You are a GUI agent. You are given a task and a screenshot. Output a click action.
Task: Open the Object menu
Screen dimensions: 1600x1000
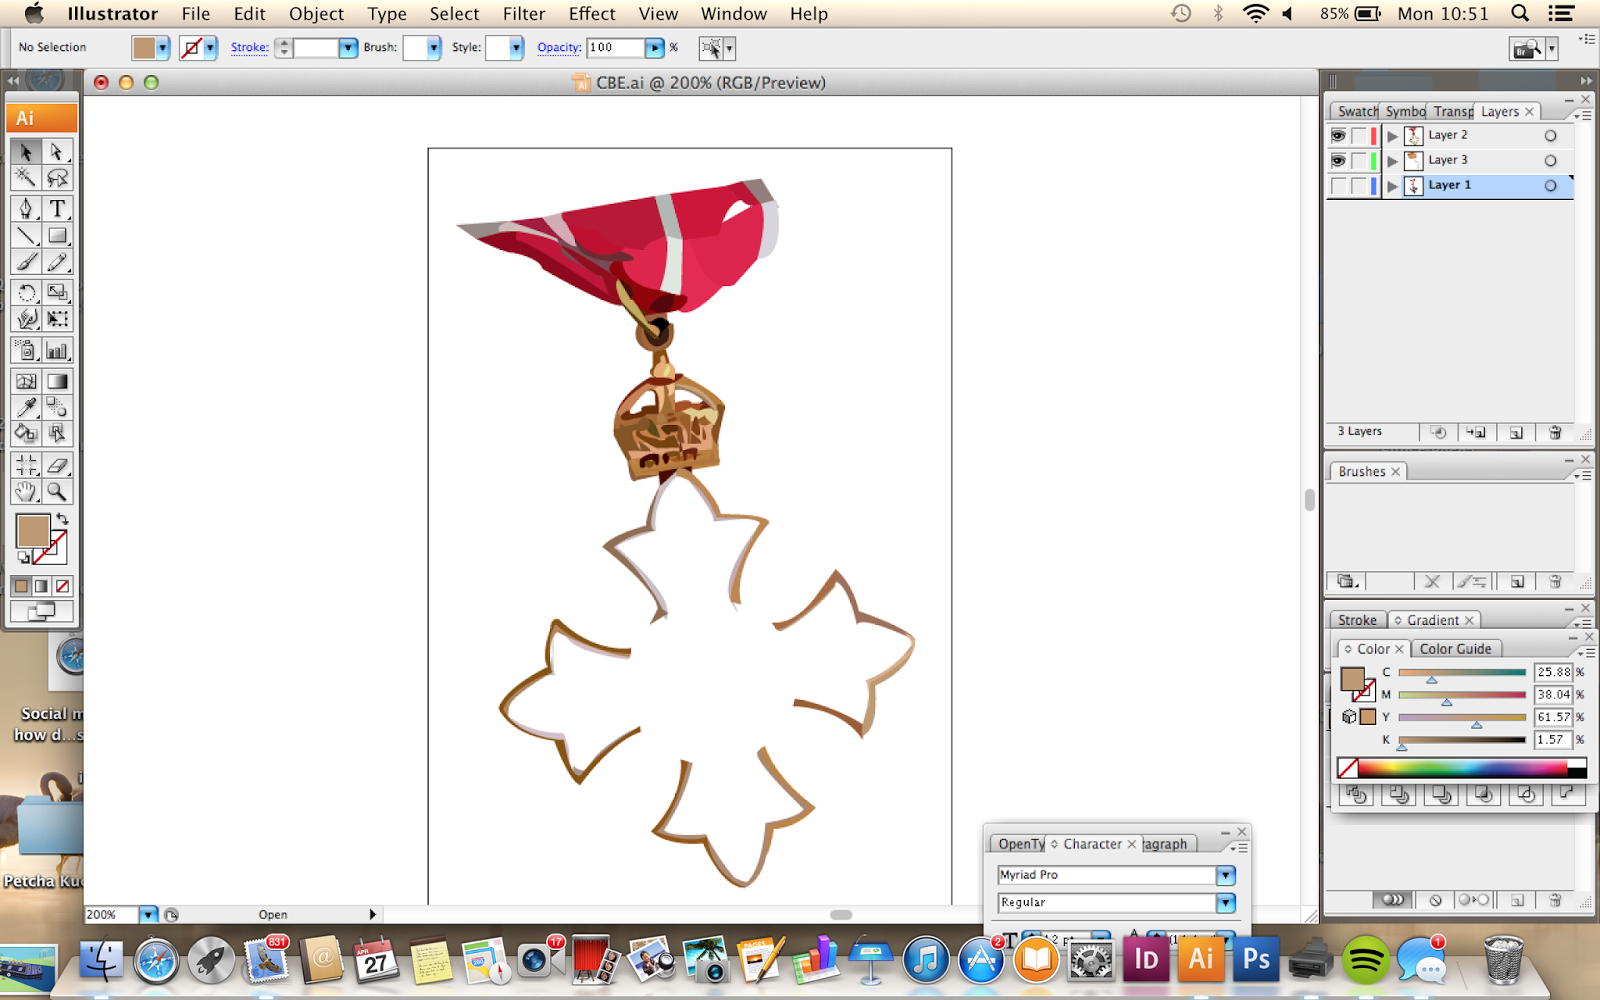316,14
